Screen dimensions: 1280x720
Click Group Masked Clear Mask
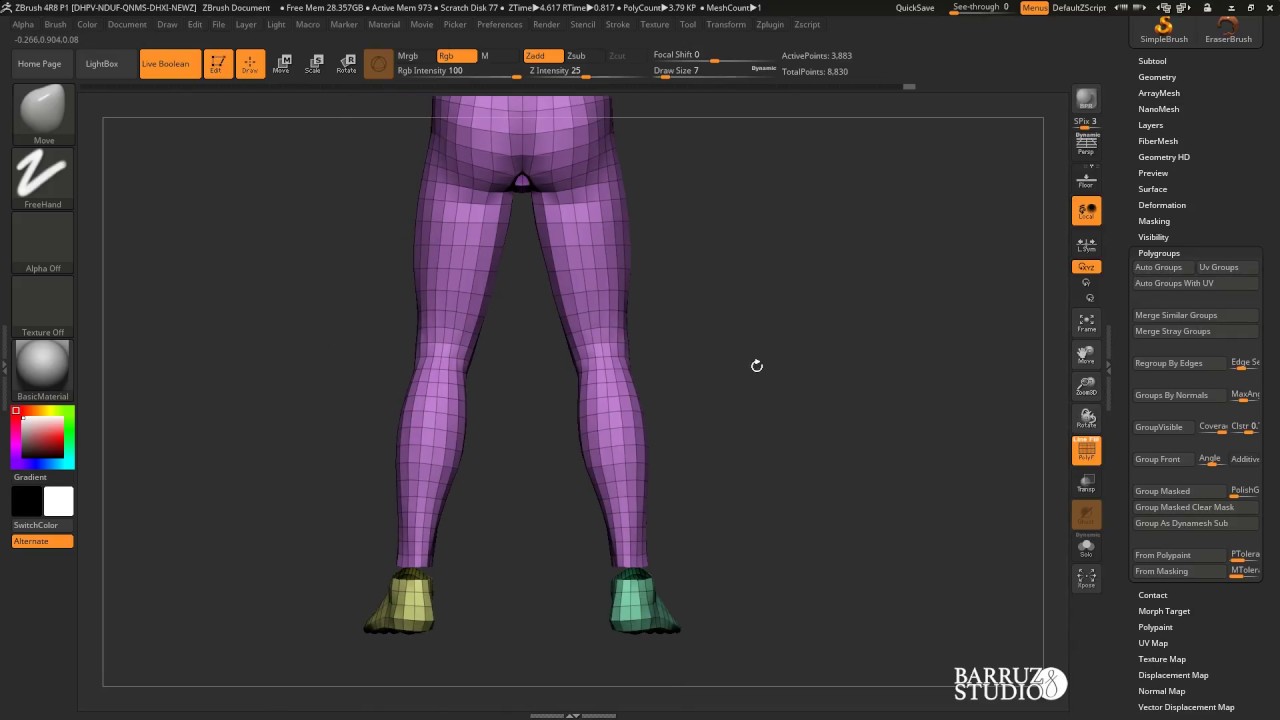point(1195,507)
